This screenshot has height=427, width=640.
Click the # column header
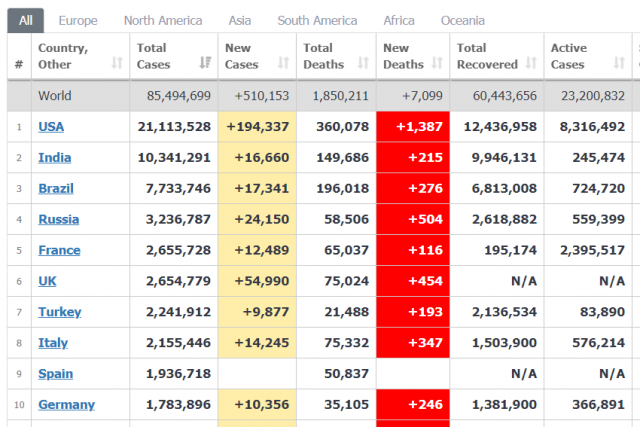click(19, 64)
